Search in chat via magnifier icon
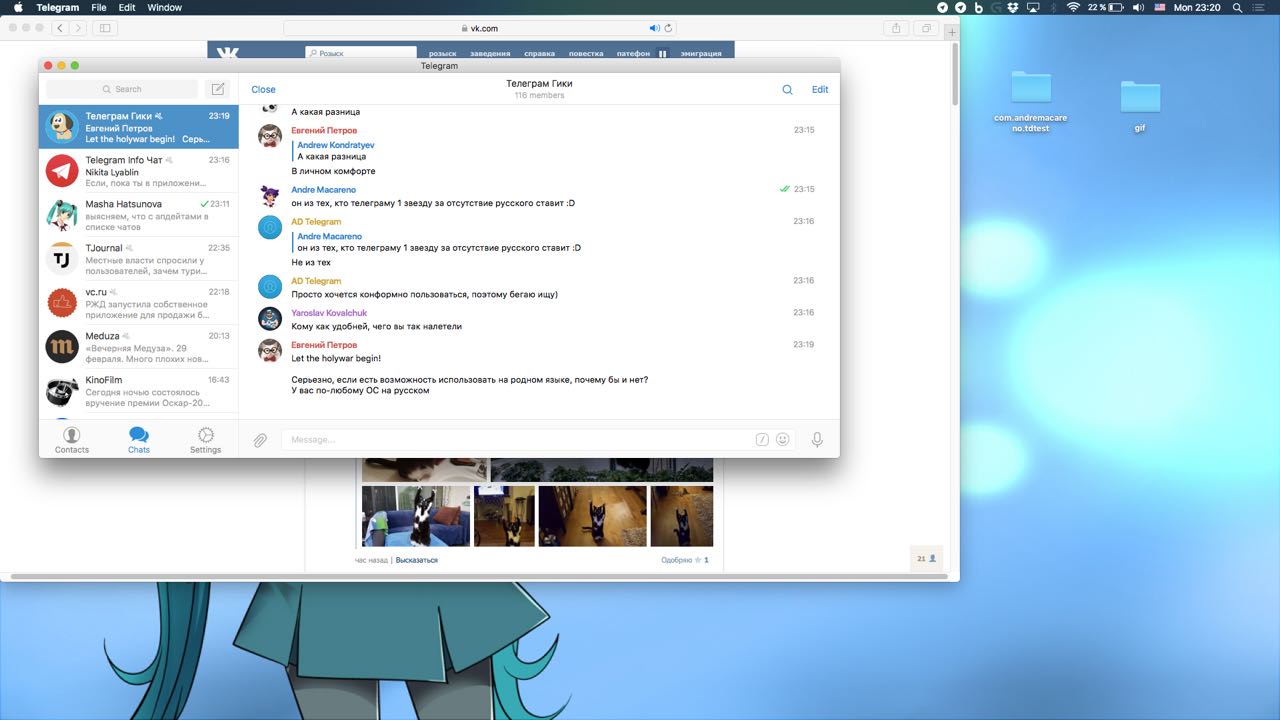This screenshot has height=720, width=1280. point(787,90)
